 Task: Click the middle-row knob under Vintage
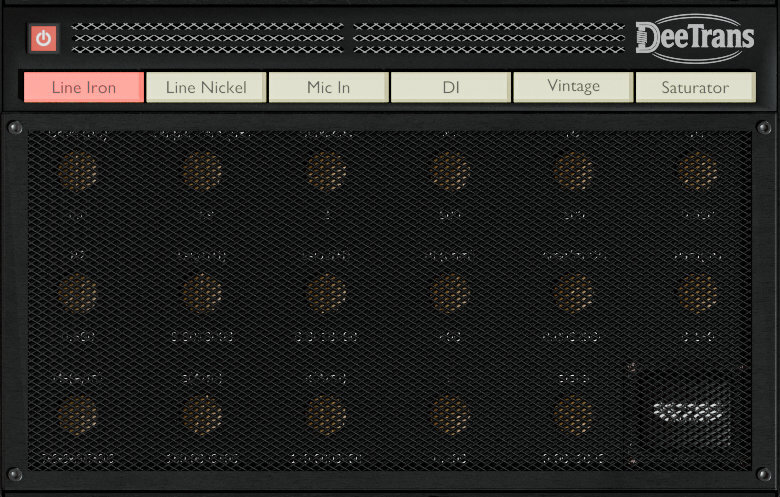click(573, 293)
